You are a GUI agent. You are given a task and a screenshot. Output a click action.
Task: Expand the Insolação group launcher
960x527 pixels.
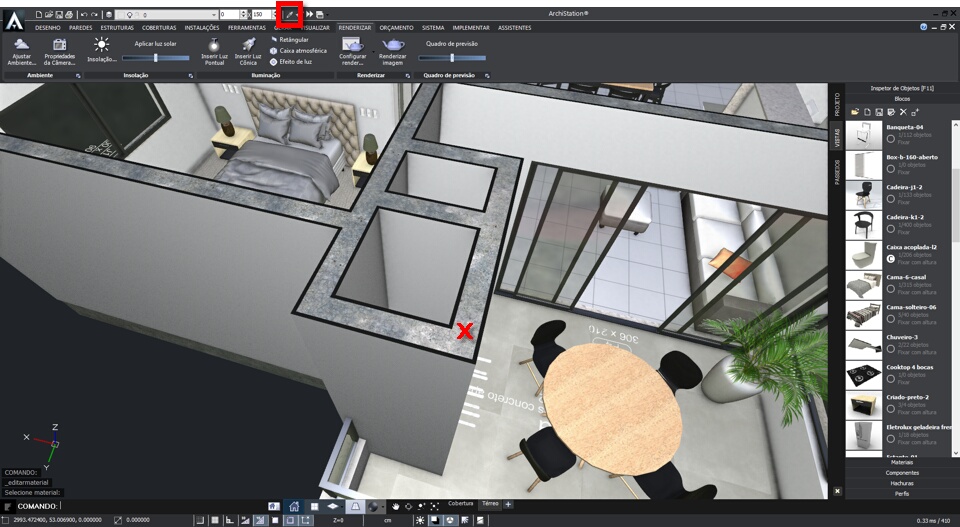191,75
